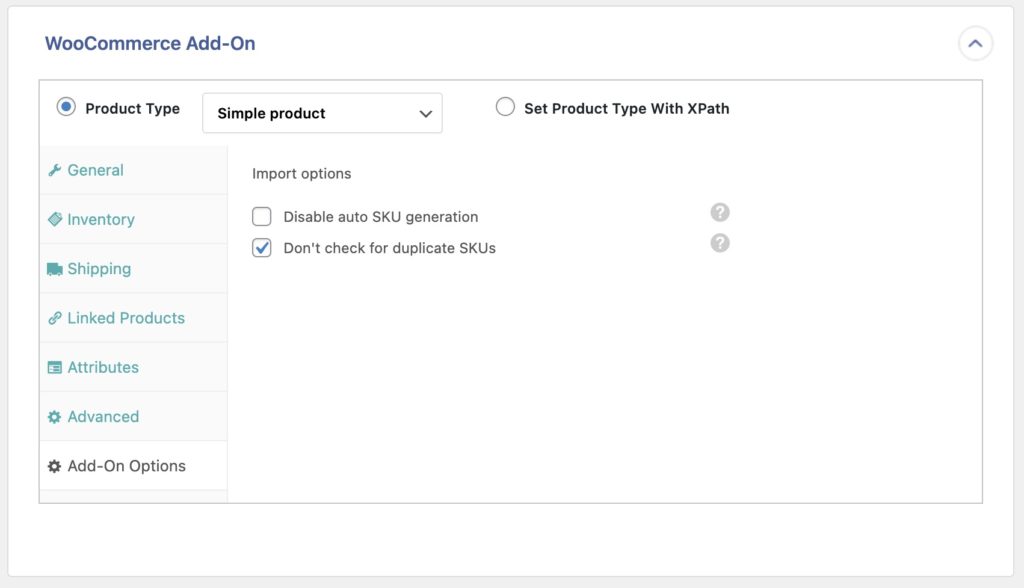This screenshot has width=1024, height=588.
Task: Click the truck icon beside Shipping
Action: click(57, 268)
